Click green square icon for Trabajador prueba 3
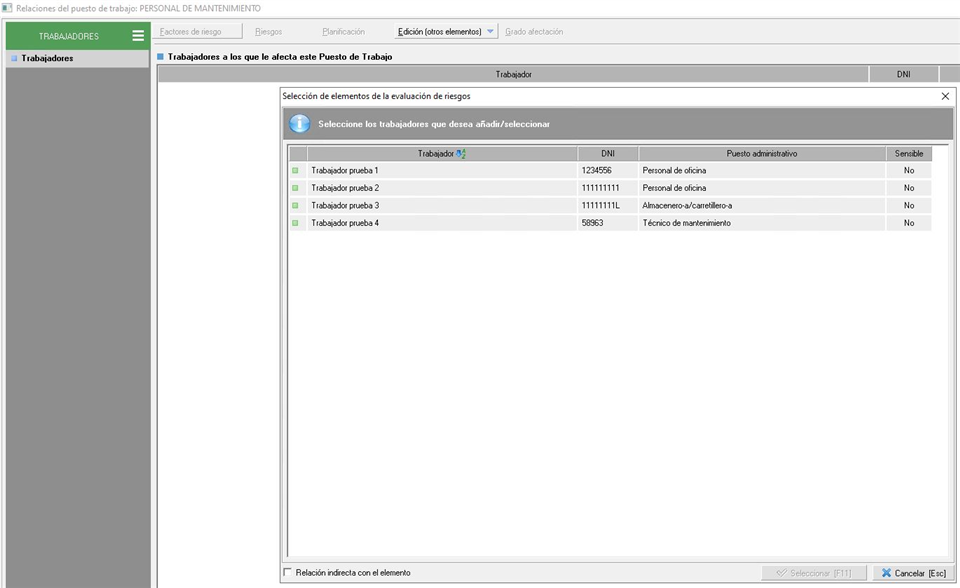Viewport: 960px width, 588px height. pyautogui.click(x=295, y=205)
